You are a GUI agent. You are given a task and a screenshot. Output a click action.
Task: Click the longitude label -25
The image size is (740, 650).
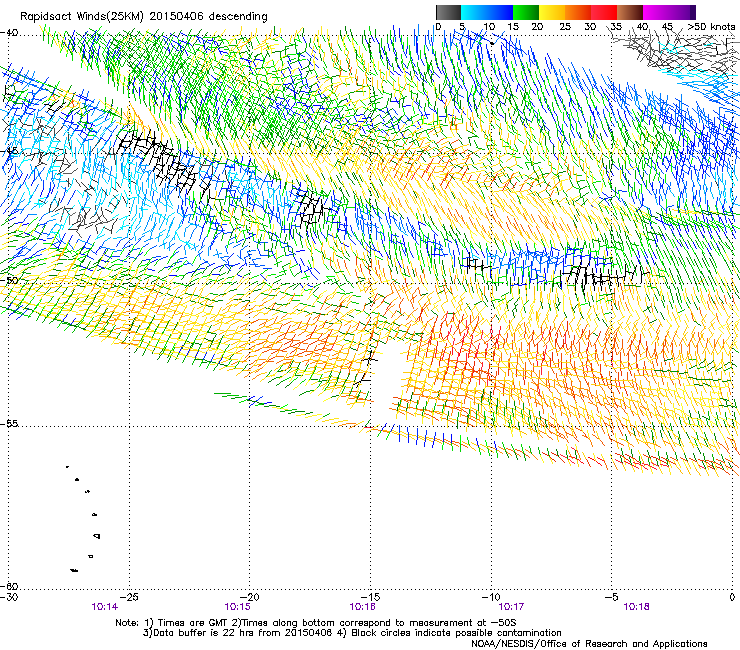[x=129, y=597]
